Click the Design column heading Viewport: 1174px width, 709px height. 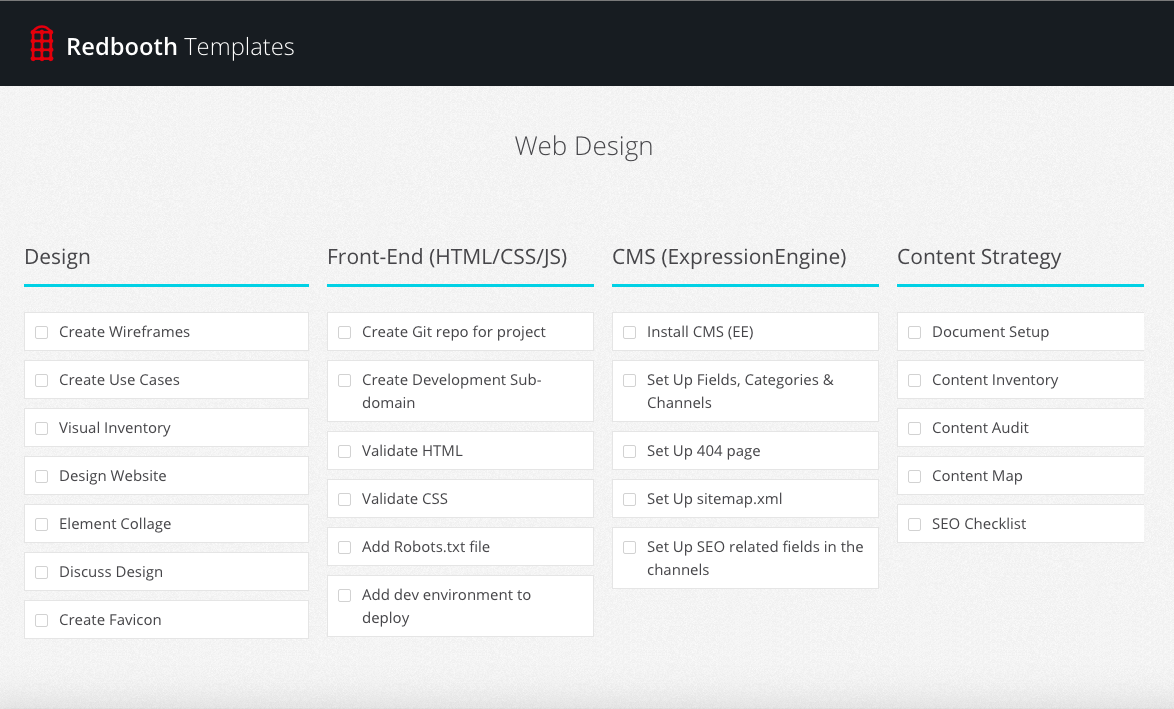[57, 257]
